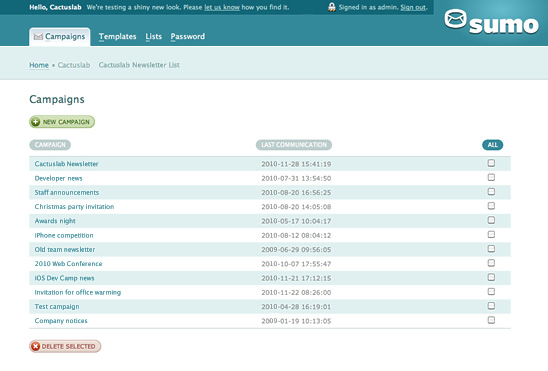This screenshot has width=548, height=371.
Task: Click the New Campaign button label
Action: click(66, 122)
